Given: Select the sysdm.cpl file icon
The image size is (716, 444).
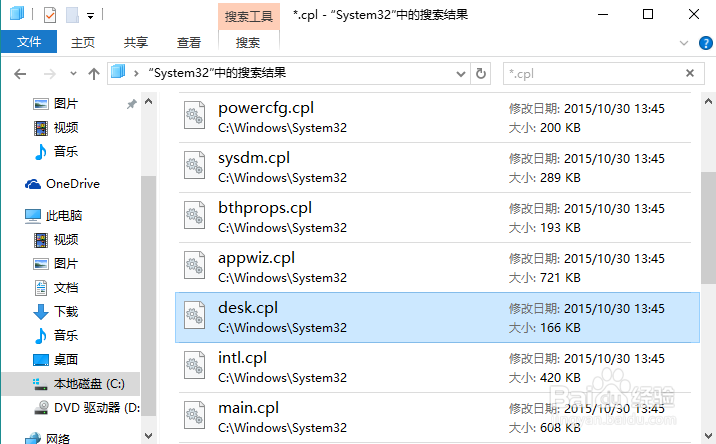Looking at the screenshot, I should 194,165.
